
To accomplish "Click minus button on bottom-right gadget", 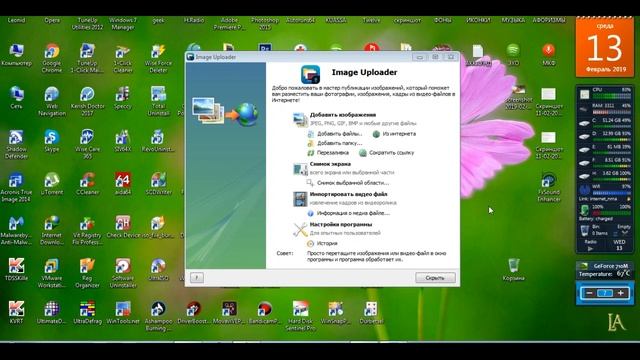I will (589, 293).
